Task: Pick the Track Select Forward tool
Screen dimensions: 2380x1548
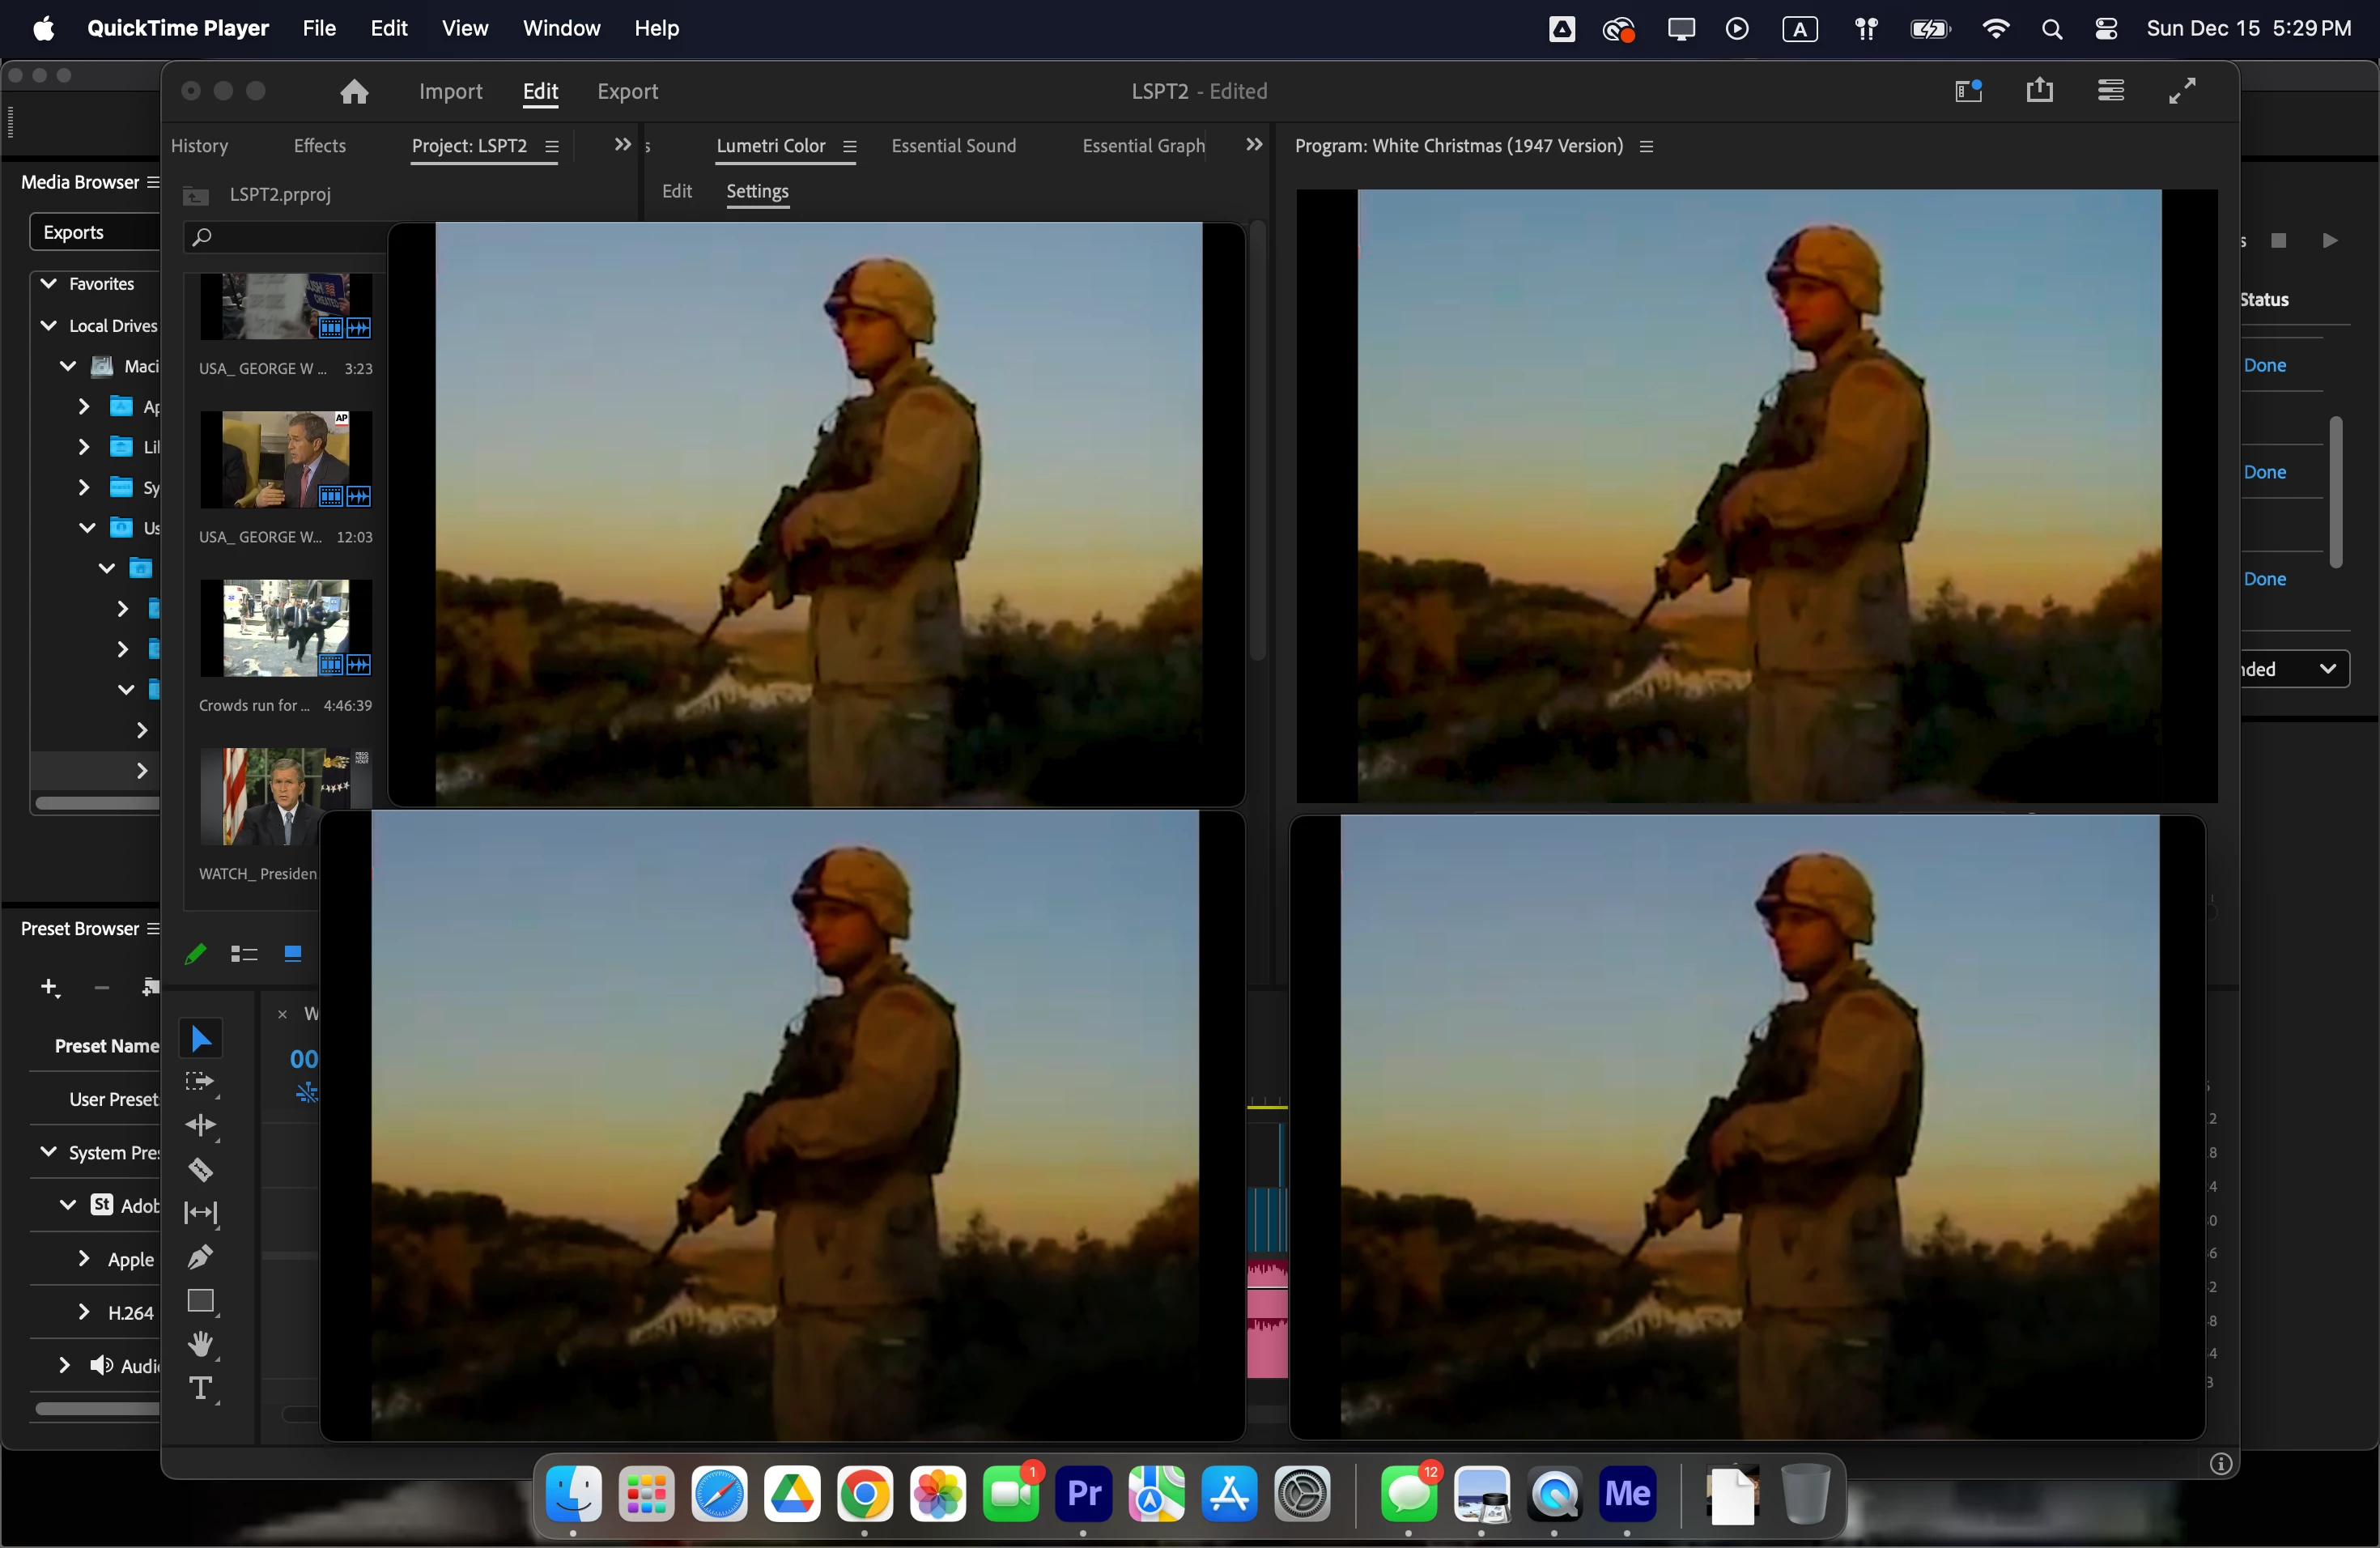Action: pyautogui.click(x=200, y=1082)
